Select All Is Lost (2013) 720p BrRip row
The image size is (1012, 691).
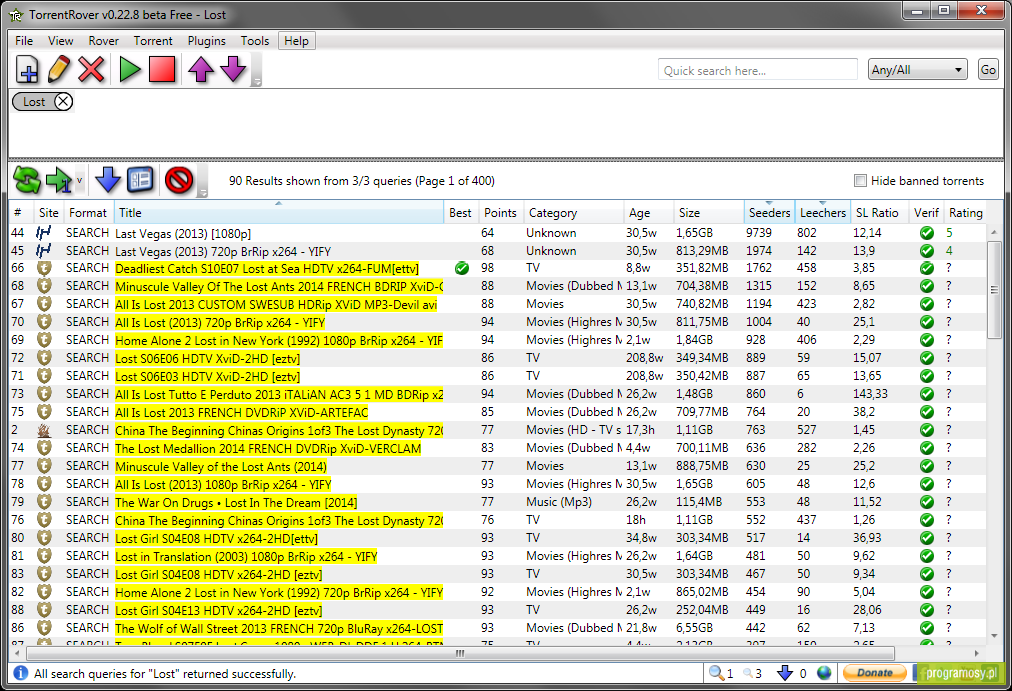click(498, 322)
